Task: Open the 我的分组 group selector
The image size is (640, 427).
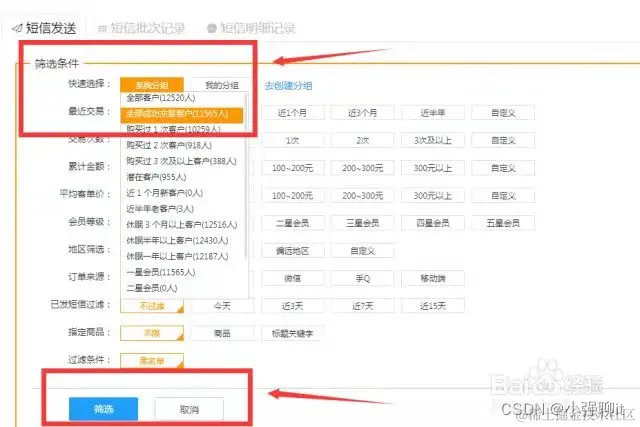Action: pos(222,85)
